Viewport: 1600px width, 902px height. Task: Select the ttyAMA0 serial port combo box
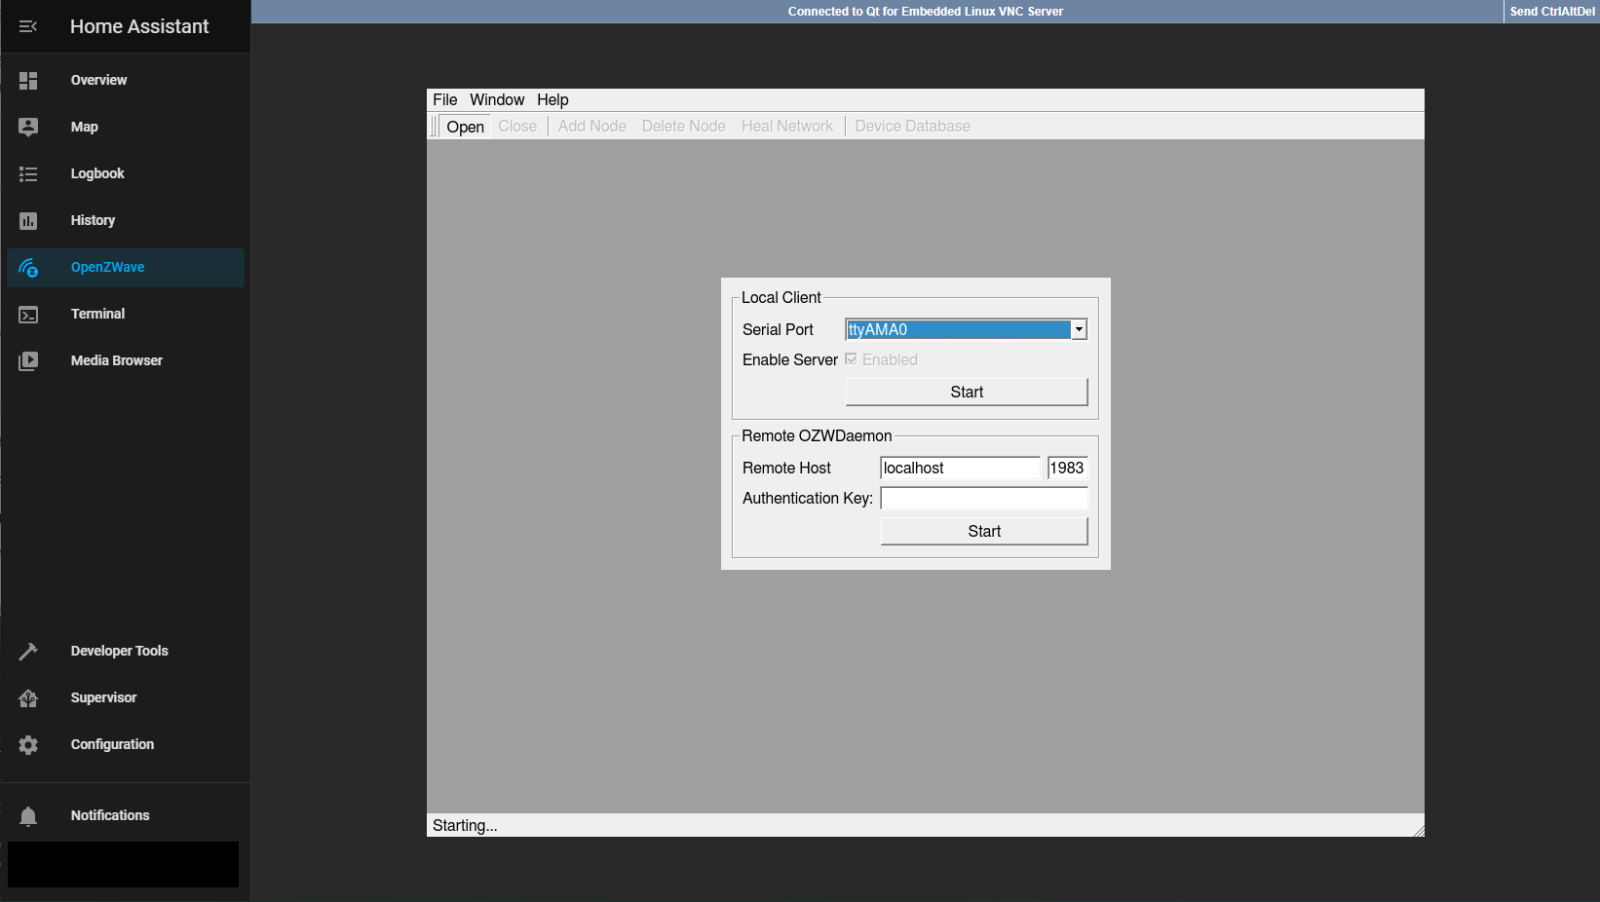[966, 329]
